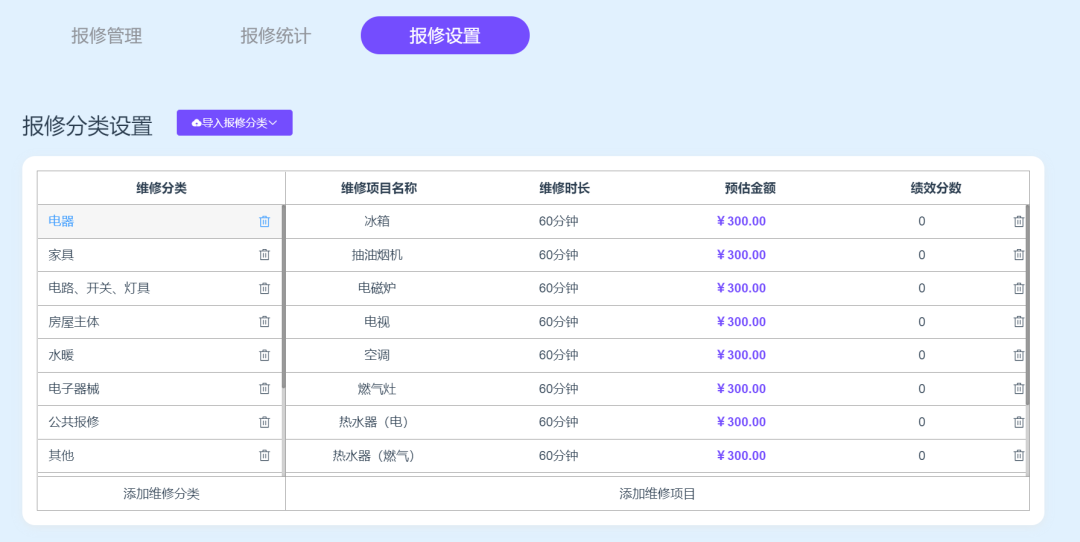Click ¥300.00 amount in 燃气灶 row
Screen dimensions: 1080x542
point(741,388)
